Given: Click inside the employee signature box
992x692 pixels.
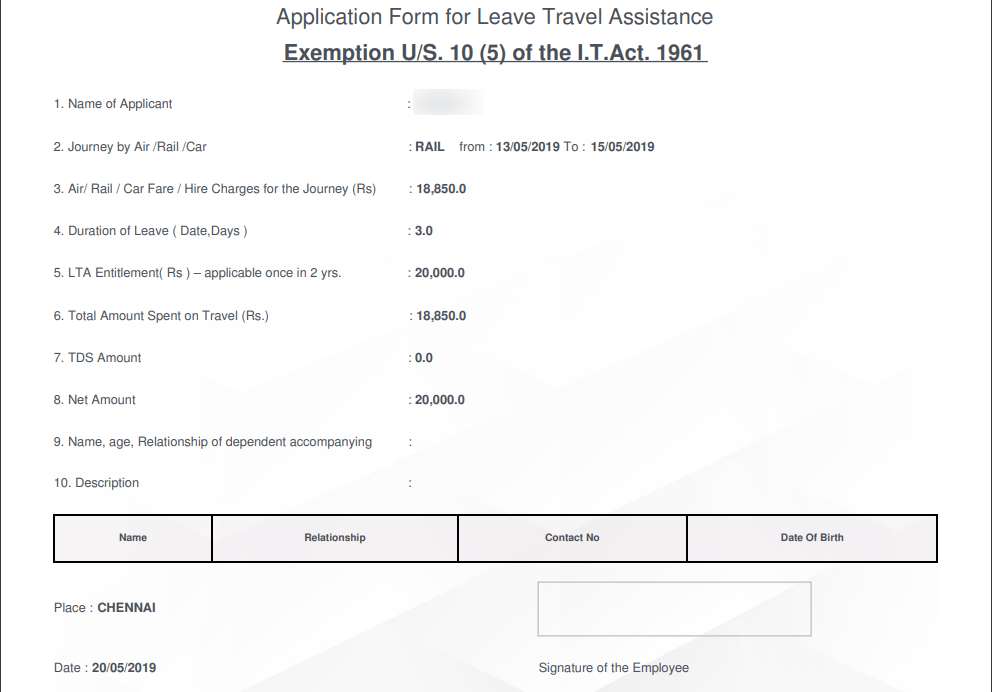Looking at the screenshot, I should (673, 608).
